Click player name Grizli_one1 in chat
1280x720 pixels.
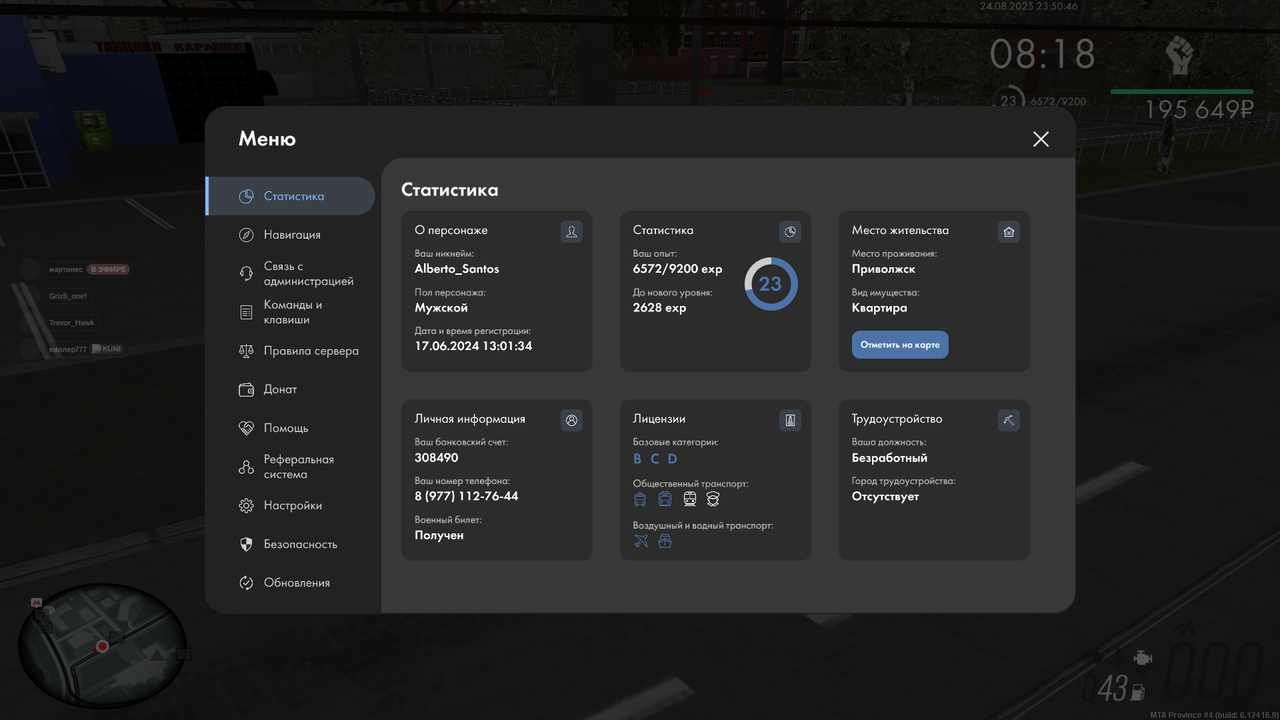[x=68, y=296]
